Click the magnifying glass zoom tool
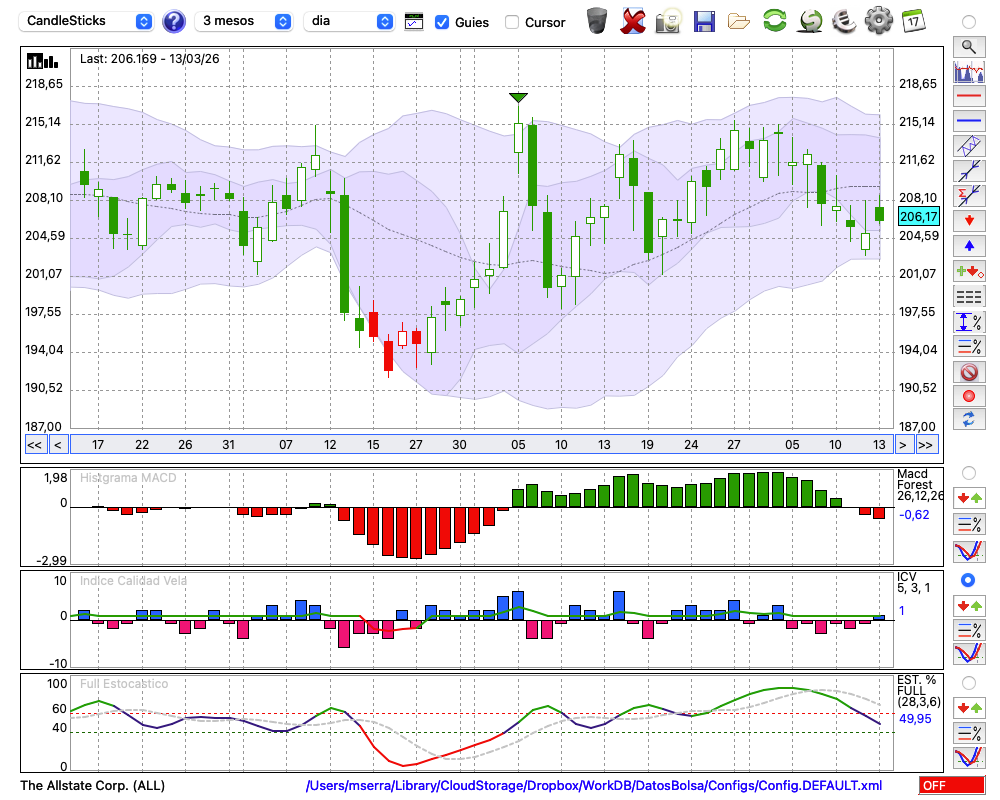Image resolution: width=1000 pixels, height=800 pixels. pyautogui.click(x=969, y=47)
